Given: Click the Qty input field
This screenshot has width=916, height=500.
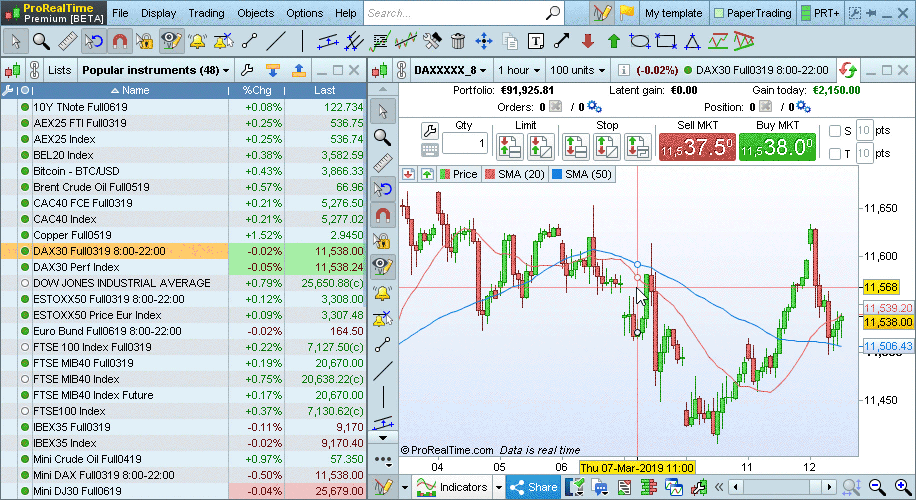Looking at the screenshot, I should [464, 143].
